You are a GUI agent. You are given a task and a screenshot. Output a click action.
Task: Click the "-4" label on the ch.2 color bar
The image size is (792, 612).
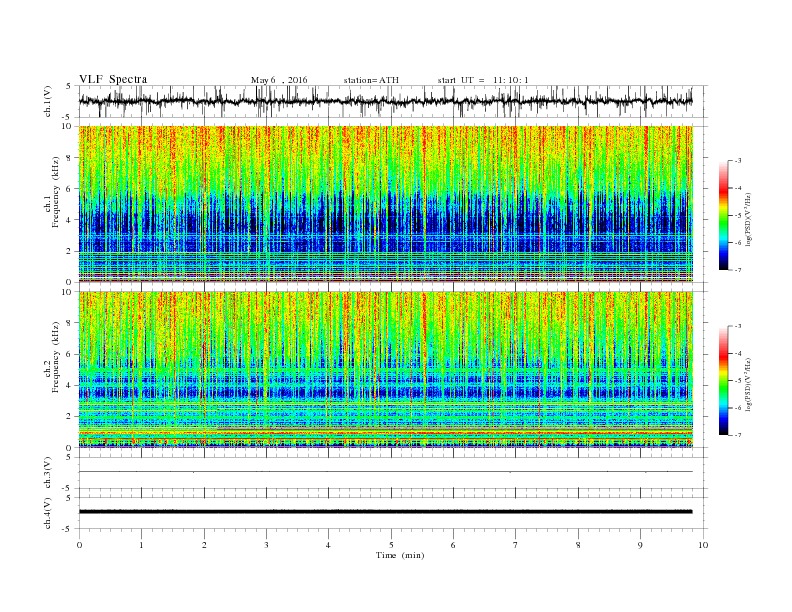coord(738,353)
